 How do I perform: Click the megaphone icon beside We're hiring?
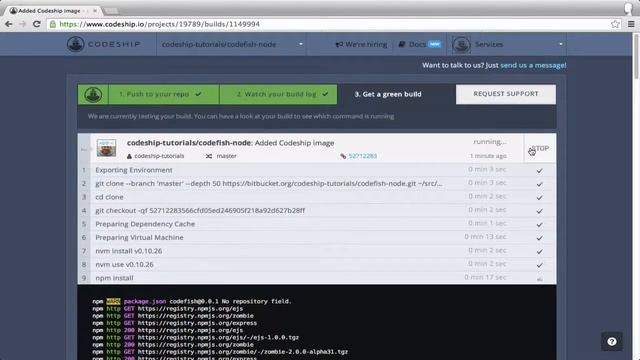tap(339, 44)
